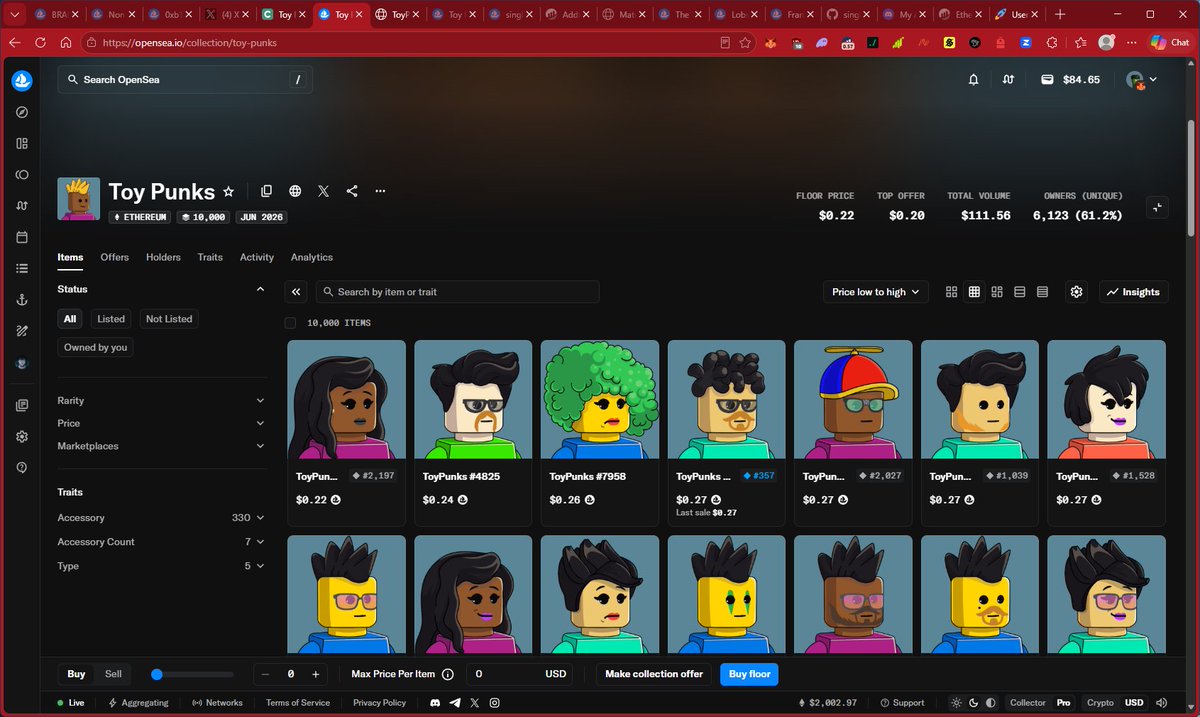
Task: Switch to the Holders tab
Action: click(x=163, y=257)
